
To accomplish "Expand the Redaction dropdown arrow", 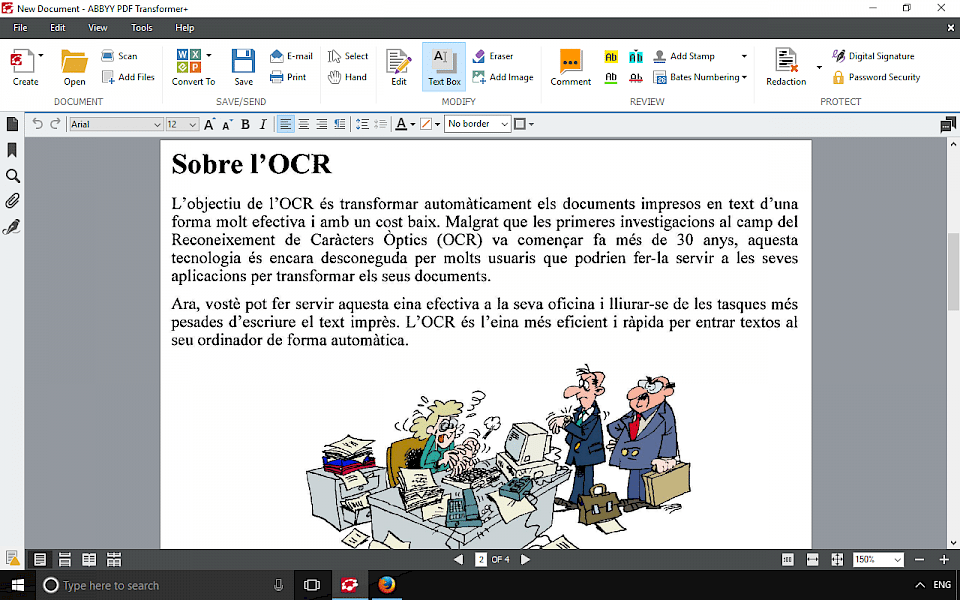I will 819,67.
